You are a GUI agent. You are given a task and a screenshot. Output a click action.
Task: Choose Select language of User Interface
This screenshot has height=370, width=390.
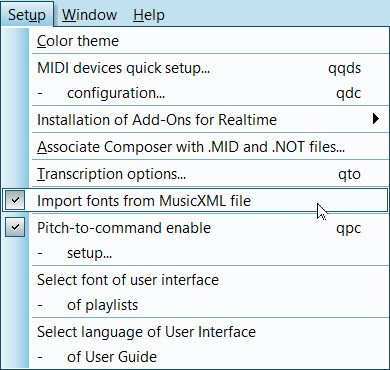(210, 332)
